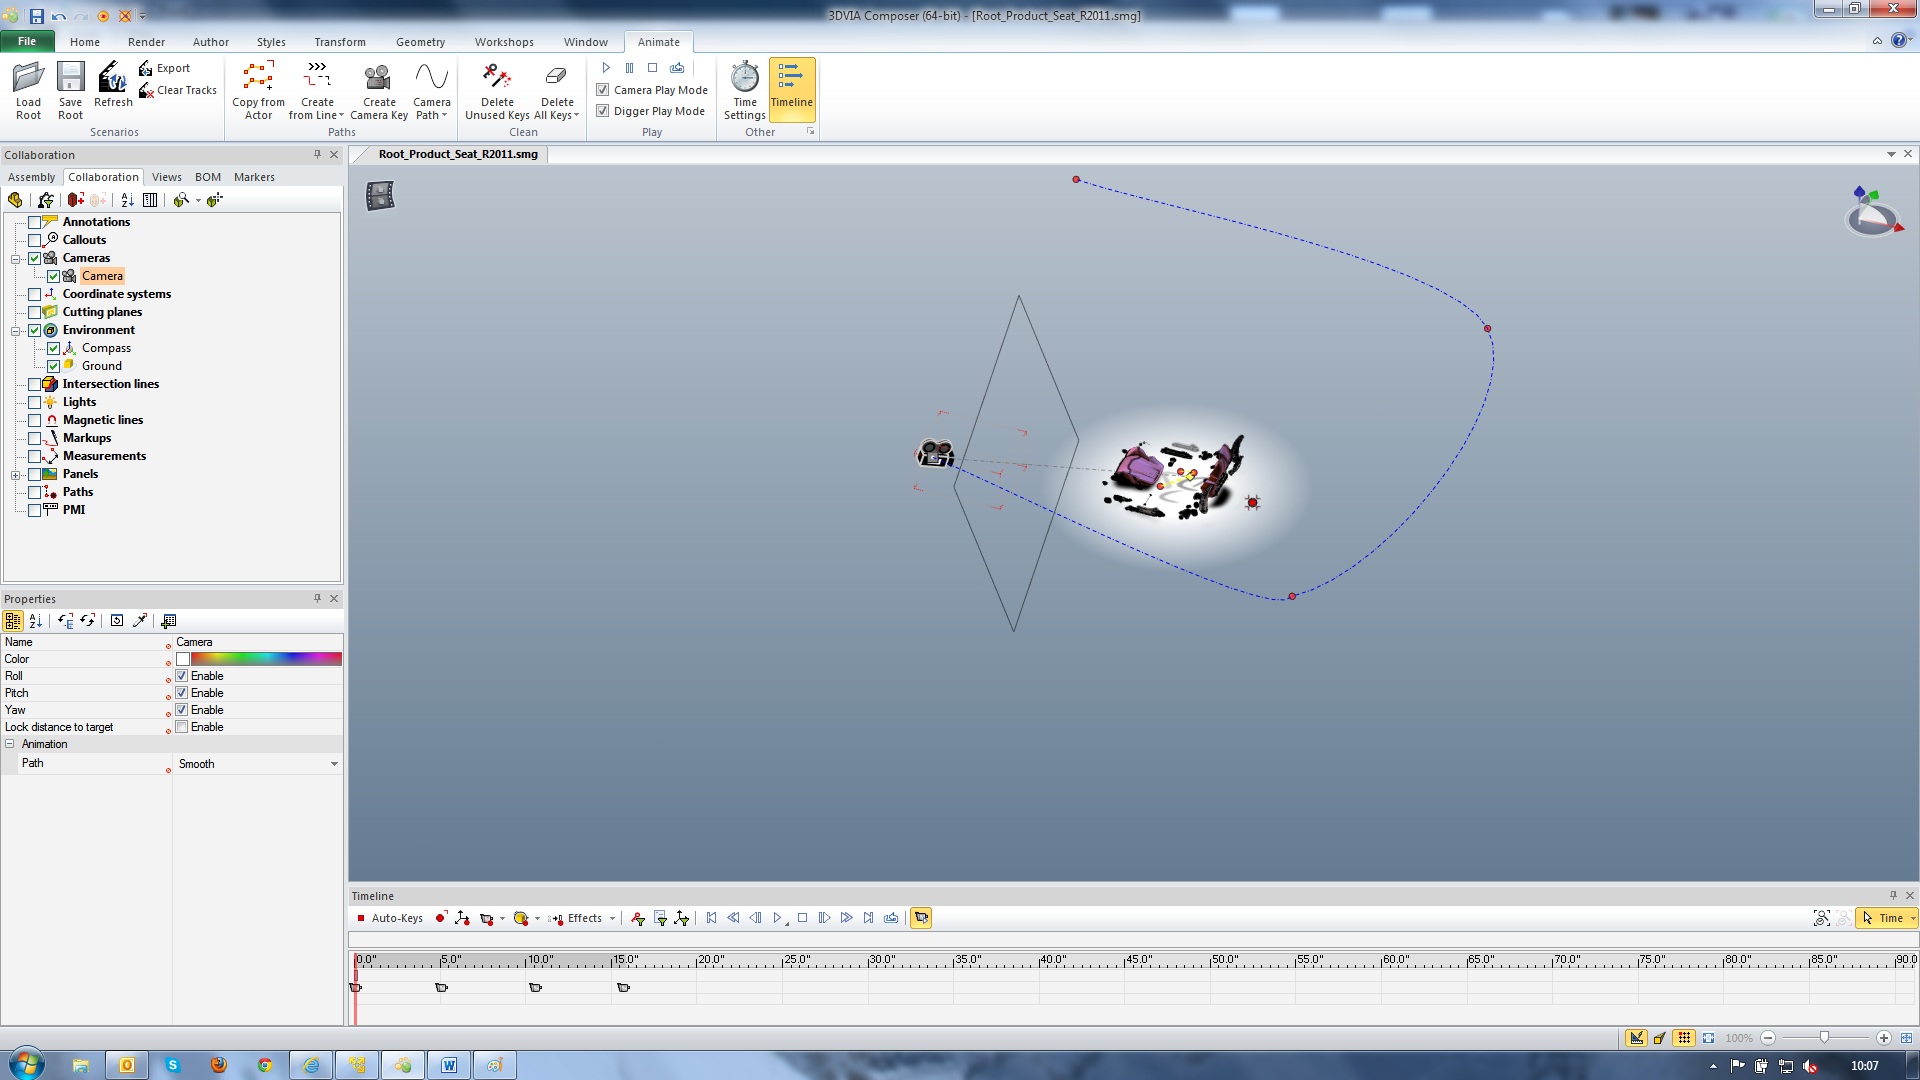Click ribbon Pause animation icon
The width and height of the screenshot is (1920, 1080).
click(x=629, y=68)
